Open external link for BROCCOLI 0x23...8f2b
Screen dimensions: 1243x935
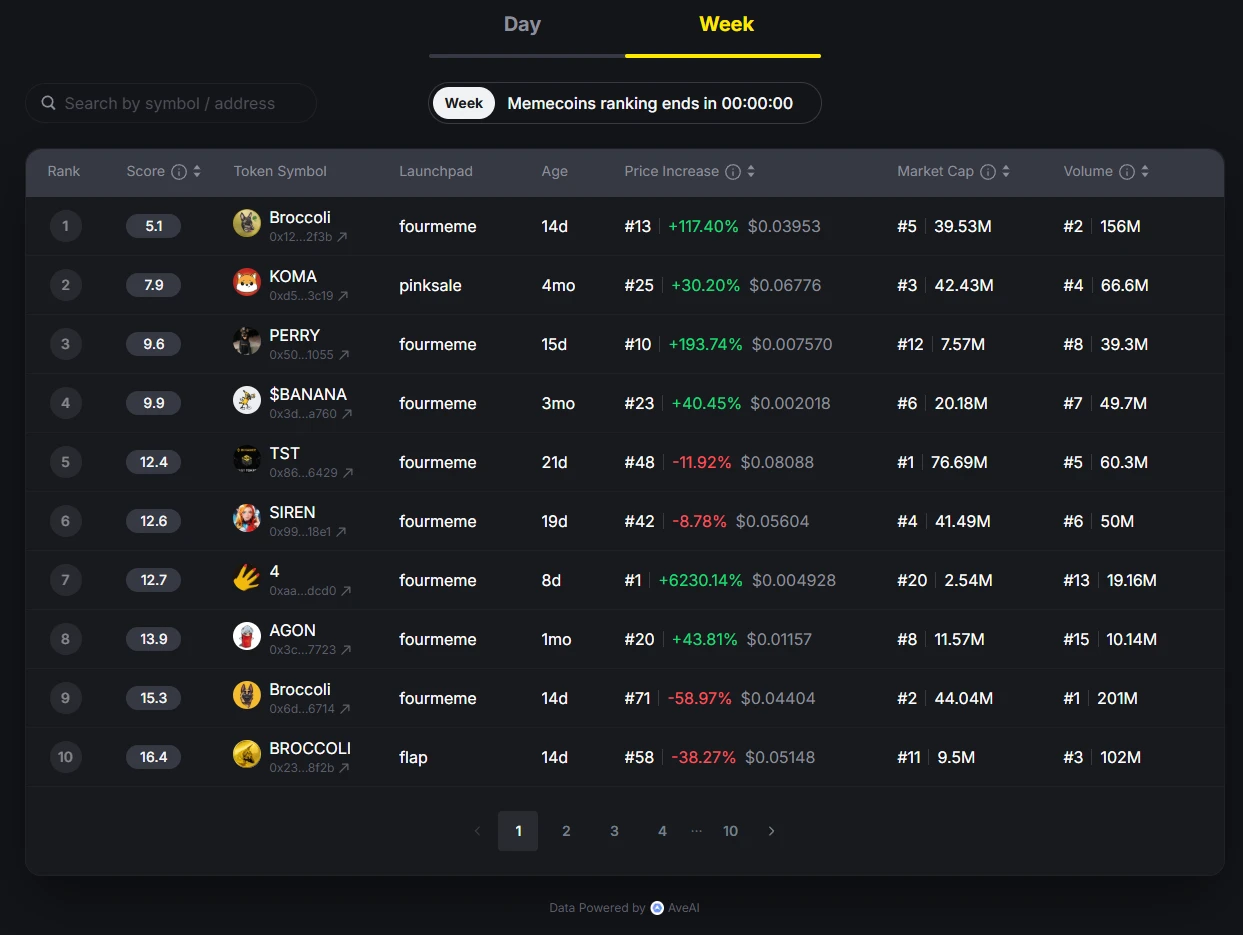click(344, 768)
